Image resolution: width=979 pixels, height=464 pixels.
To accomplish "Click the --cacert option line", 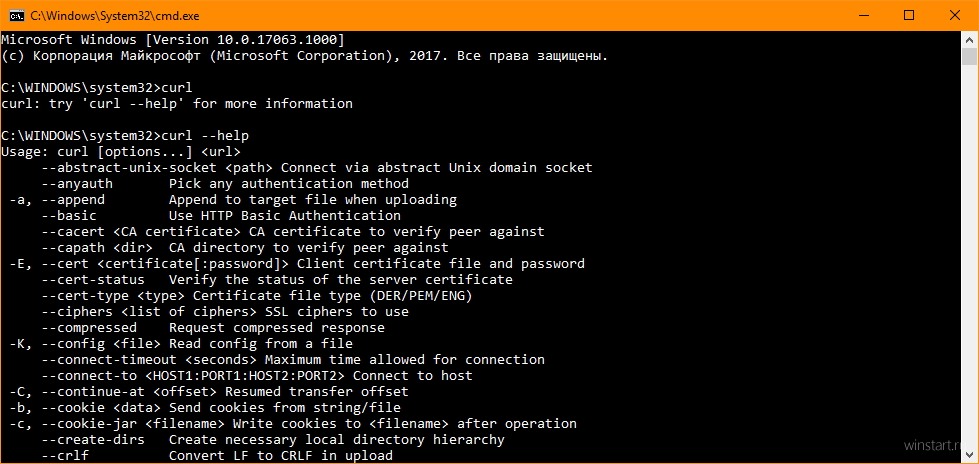I will (x=293, y=232).
